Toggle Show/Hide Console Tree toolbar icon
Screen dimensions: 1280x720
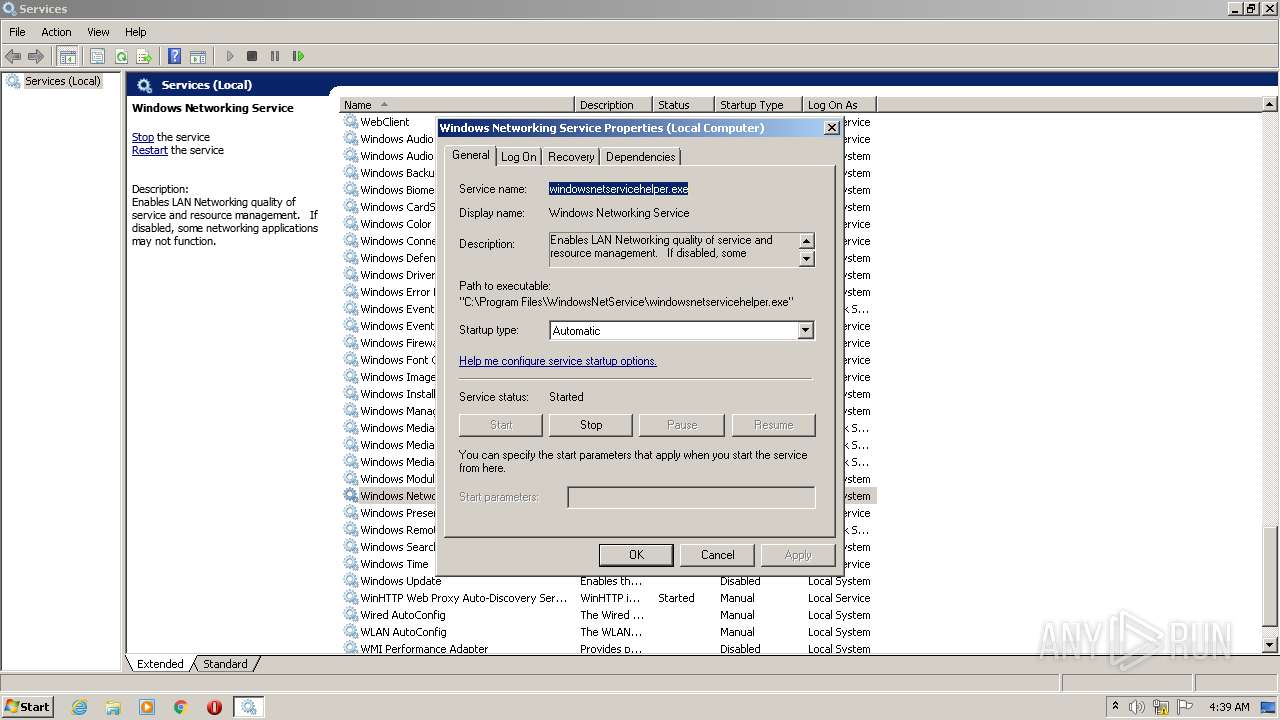click(68, 56)
